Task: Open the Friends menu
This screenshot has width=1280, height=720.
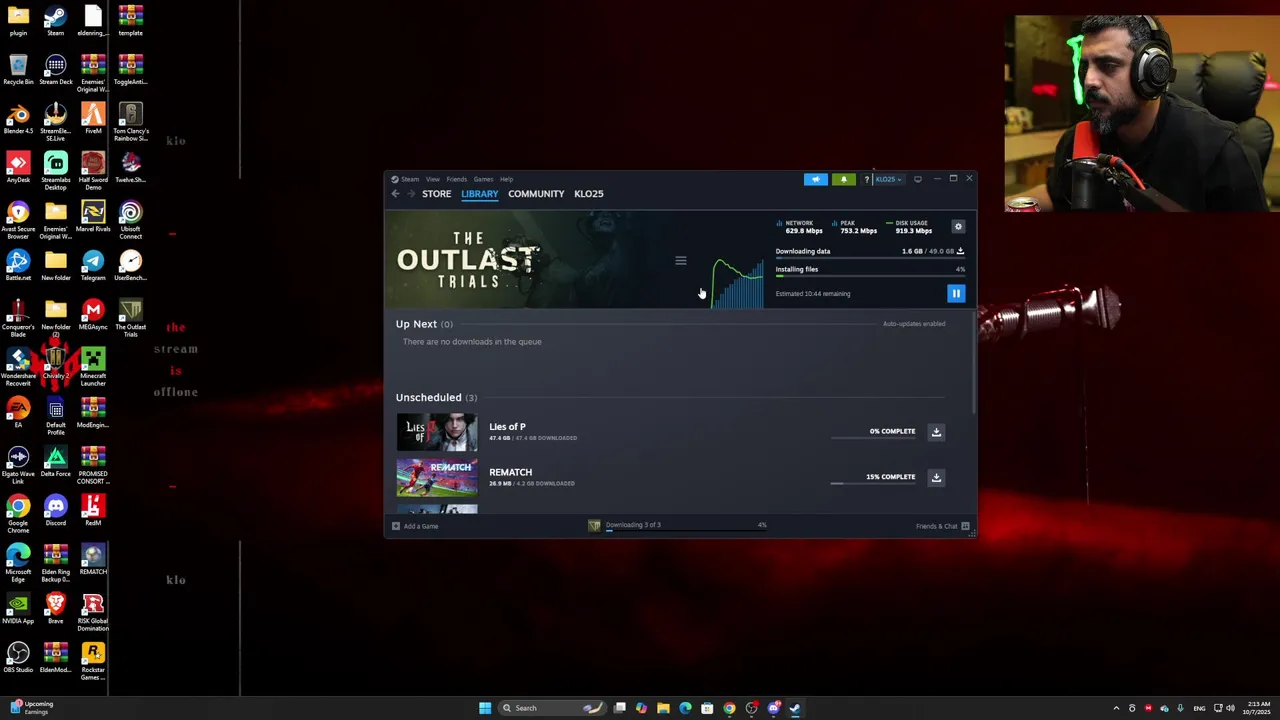Action: coord(457,179)
